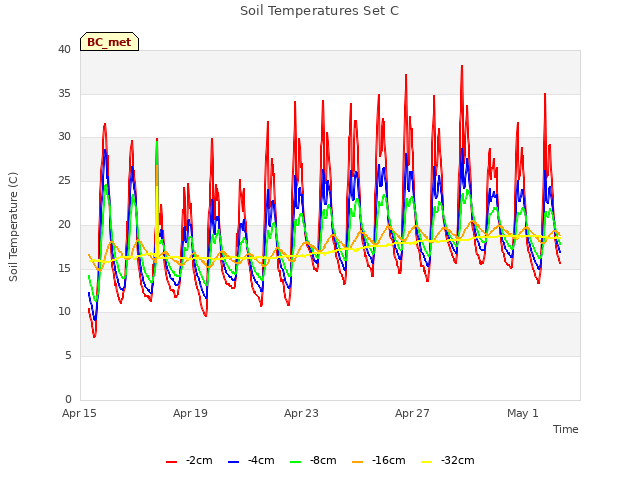Toggle the -32cm series legend entry
Image resolution: width=640 pixels, height=480 pixels.
[447, 460]
